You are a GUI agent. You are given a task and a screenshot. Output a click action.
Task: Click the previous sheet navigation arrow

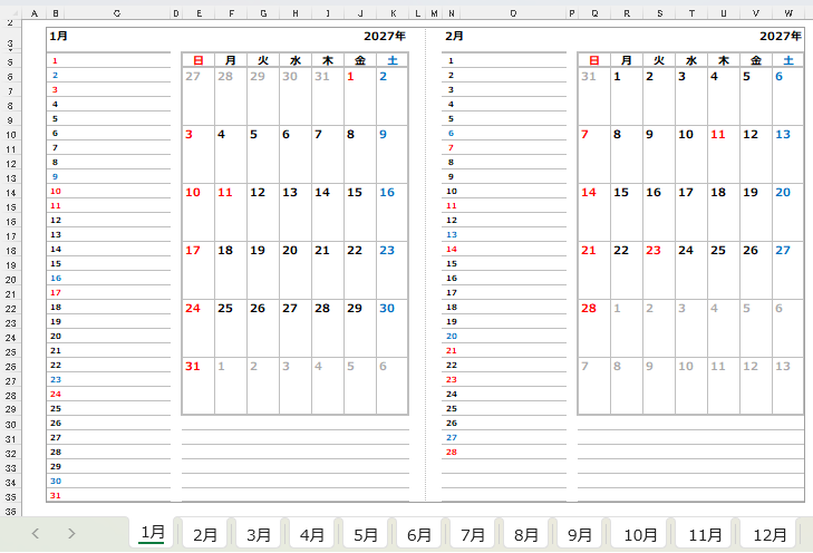(35, 533)
